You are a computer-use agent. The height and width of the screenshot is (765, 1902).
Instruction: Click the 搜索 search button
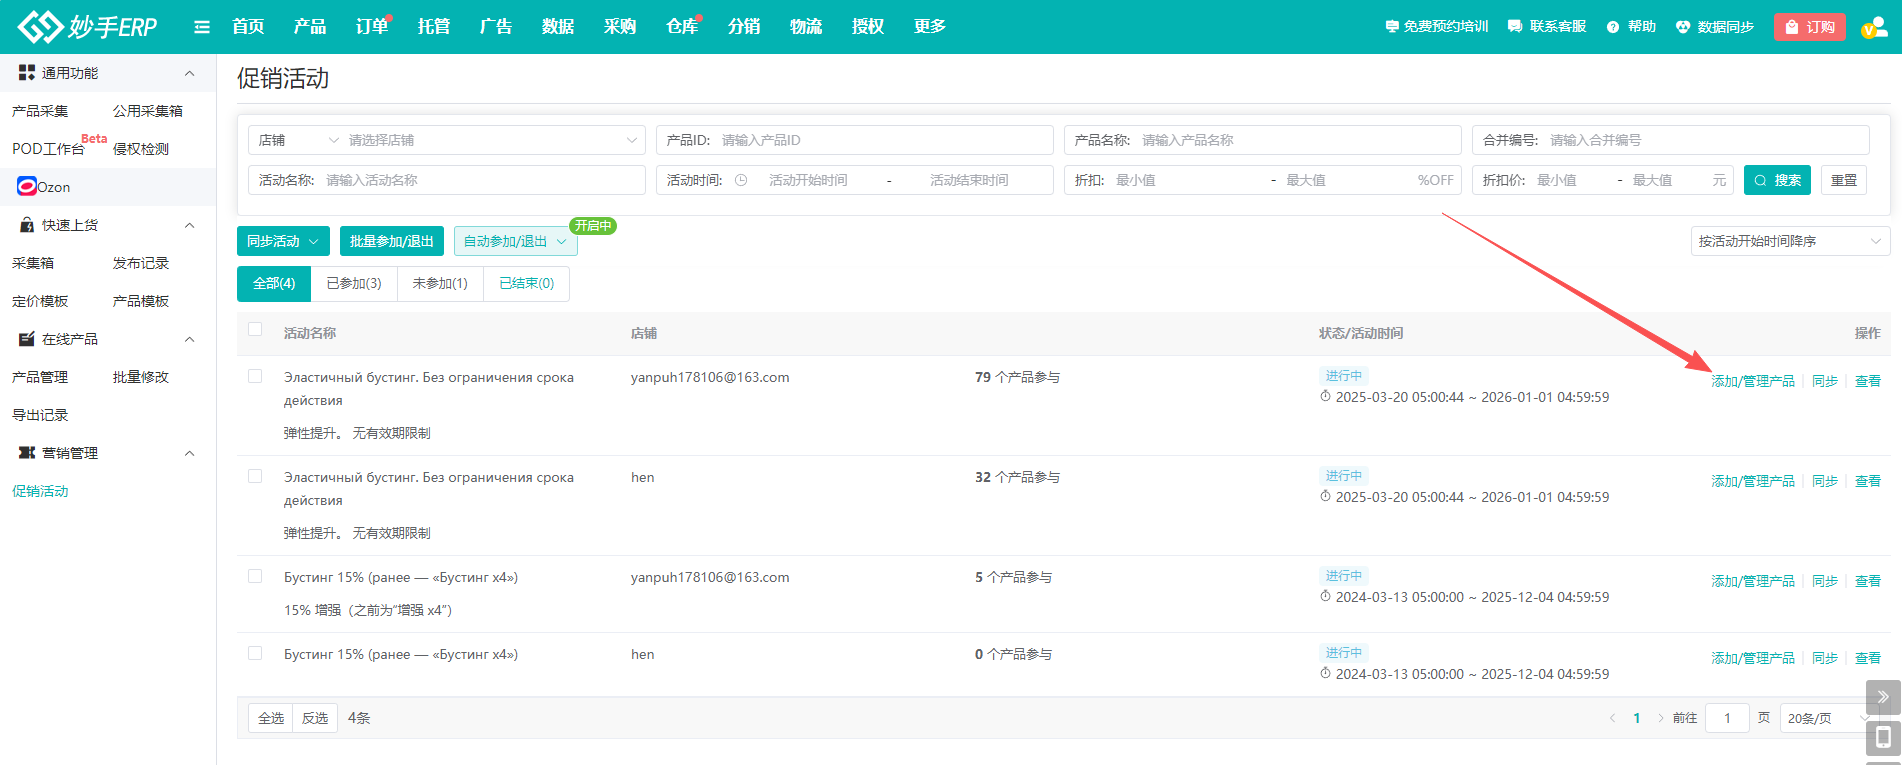point(1777,180)
